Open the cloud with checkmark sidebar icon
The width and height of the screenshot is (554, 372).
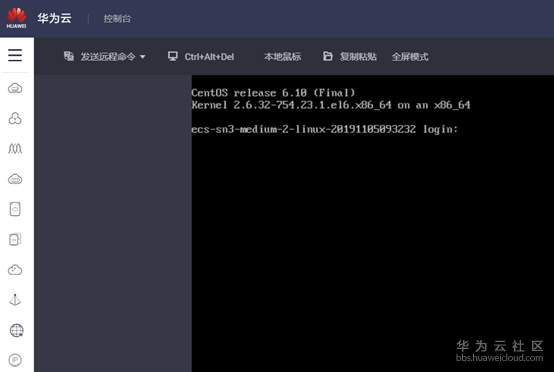coord(15,270)
